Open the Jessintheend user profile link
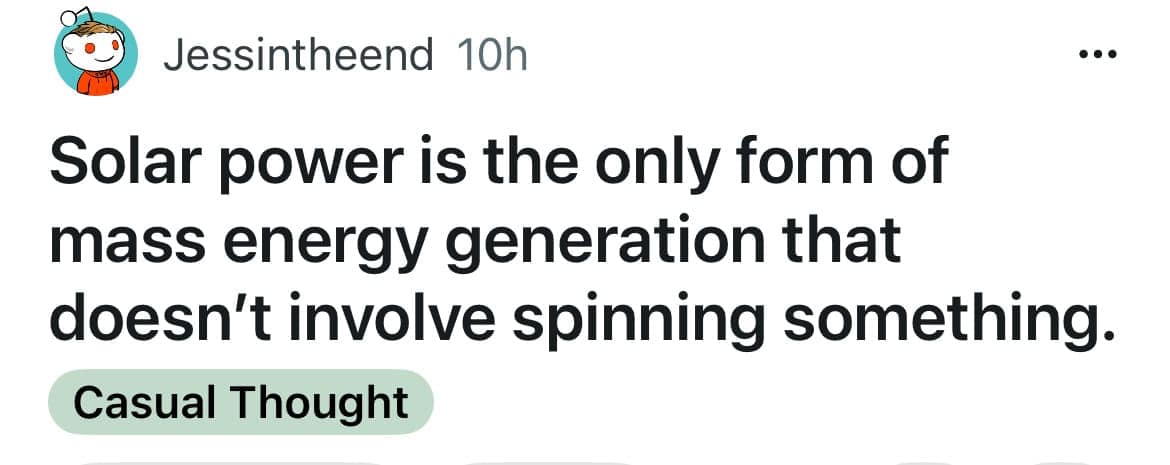 coord(297,57)
